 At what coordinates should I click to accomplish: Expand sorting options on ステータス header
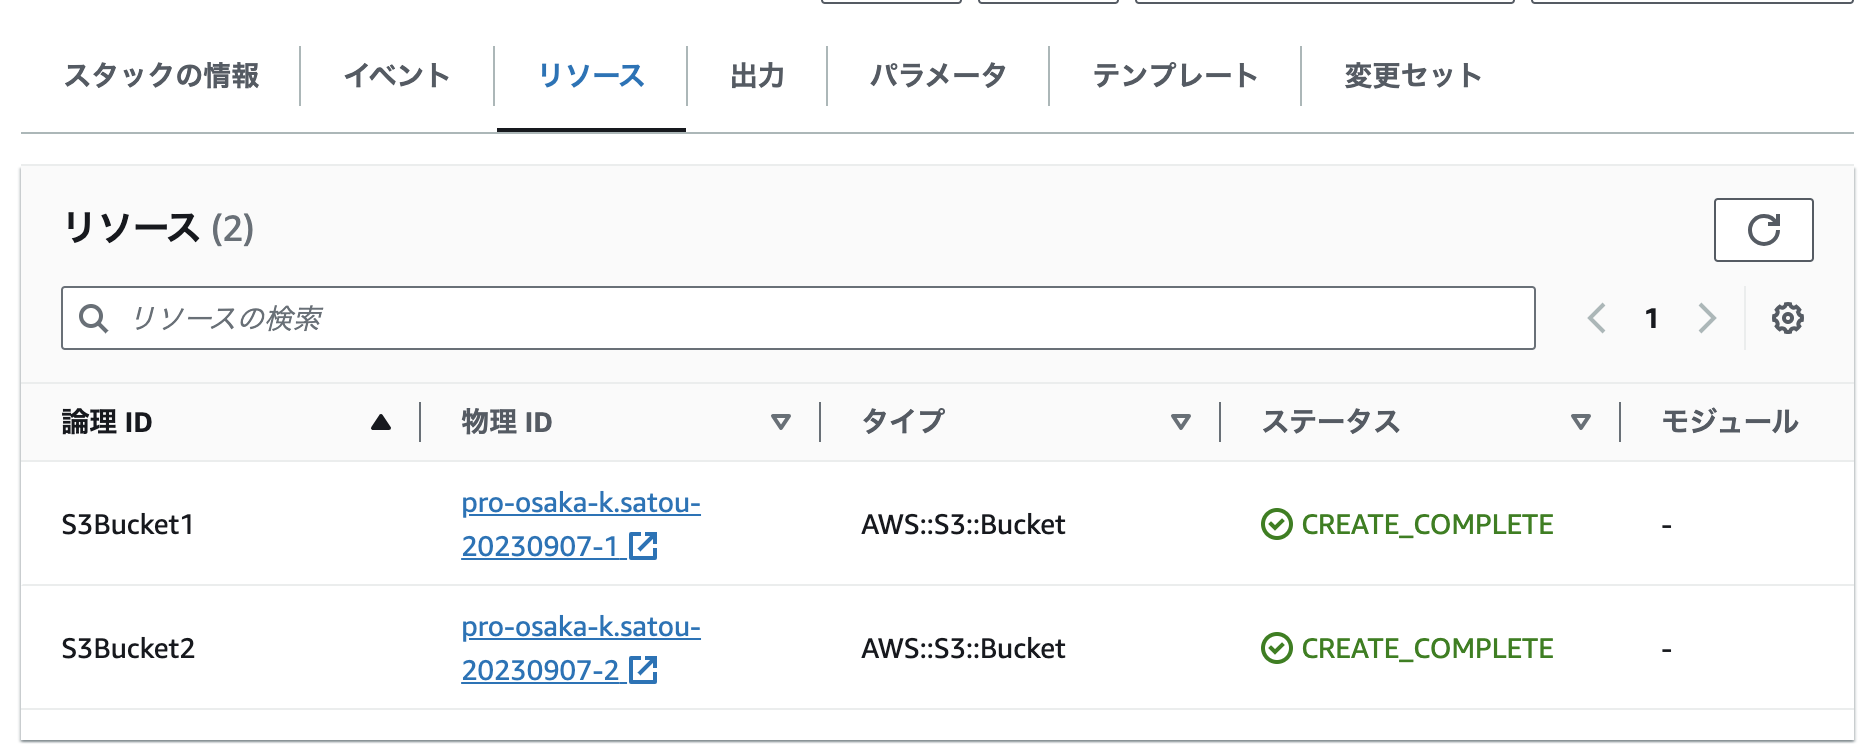(x=1580, y=422)
